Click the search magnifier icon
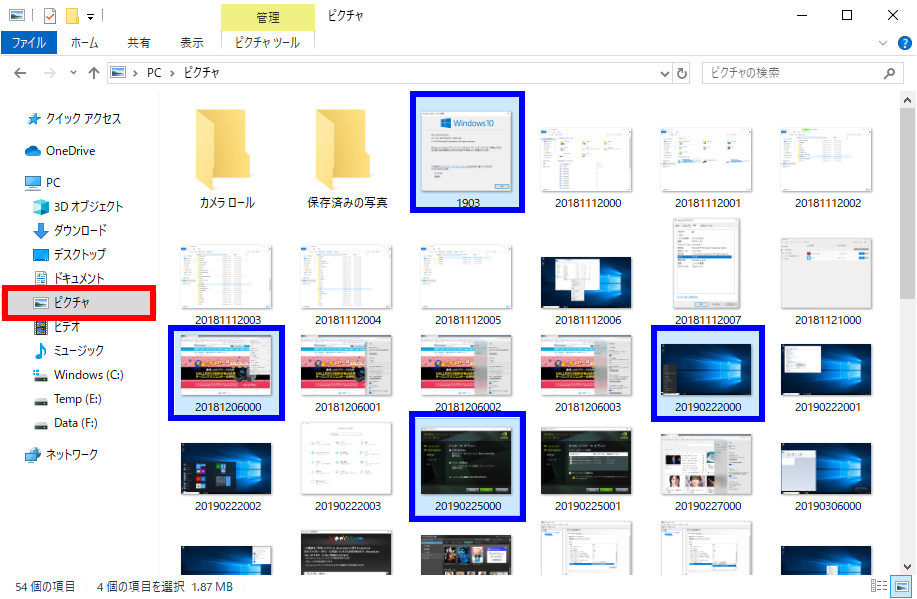917x599 pixels. pyautogui.click(x=890, y=73)
